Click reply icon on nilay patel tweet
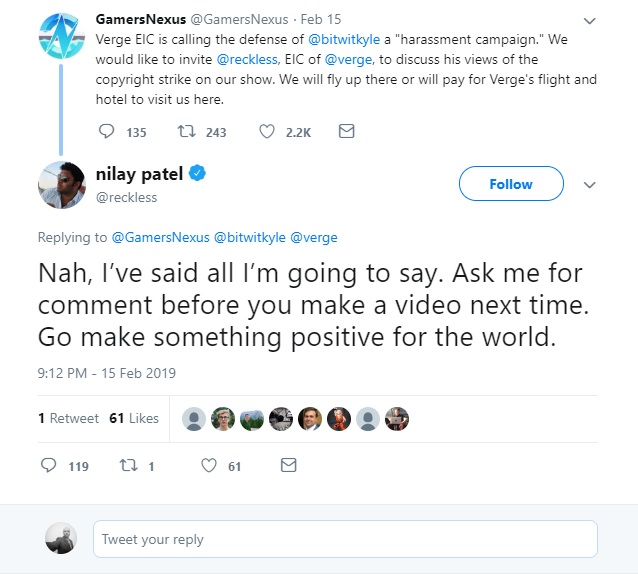Screen dimensions: 638x574 (x=48, y=465)
